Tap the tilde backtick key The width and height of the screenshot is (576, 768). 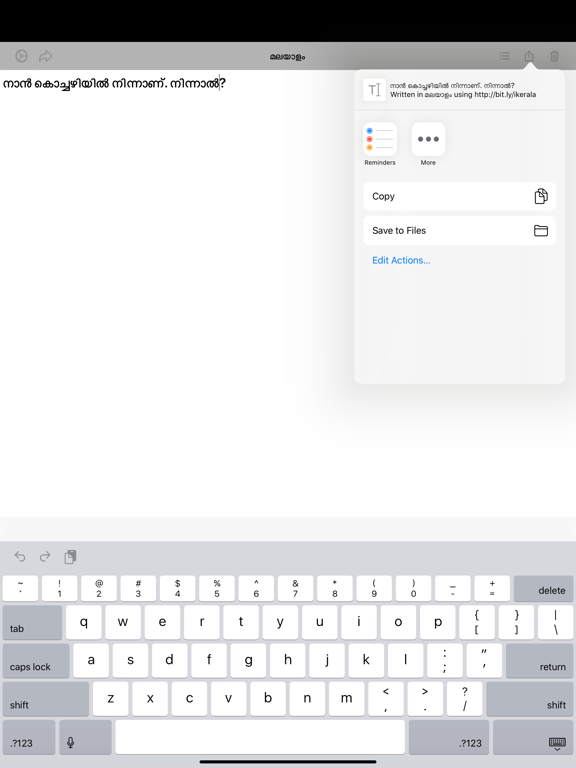coord(20,588)
